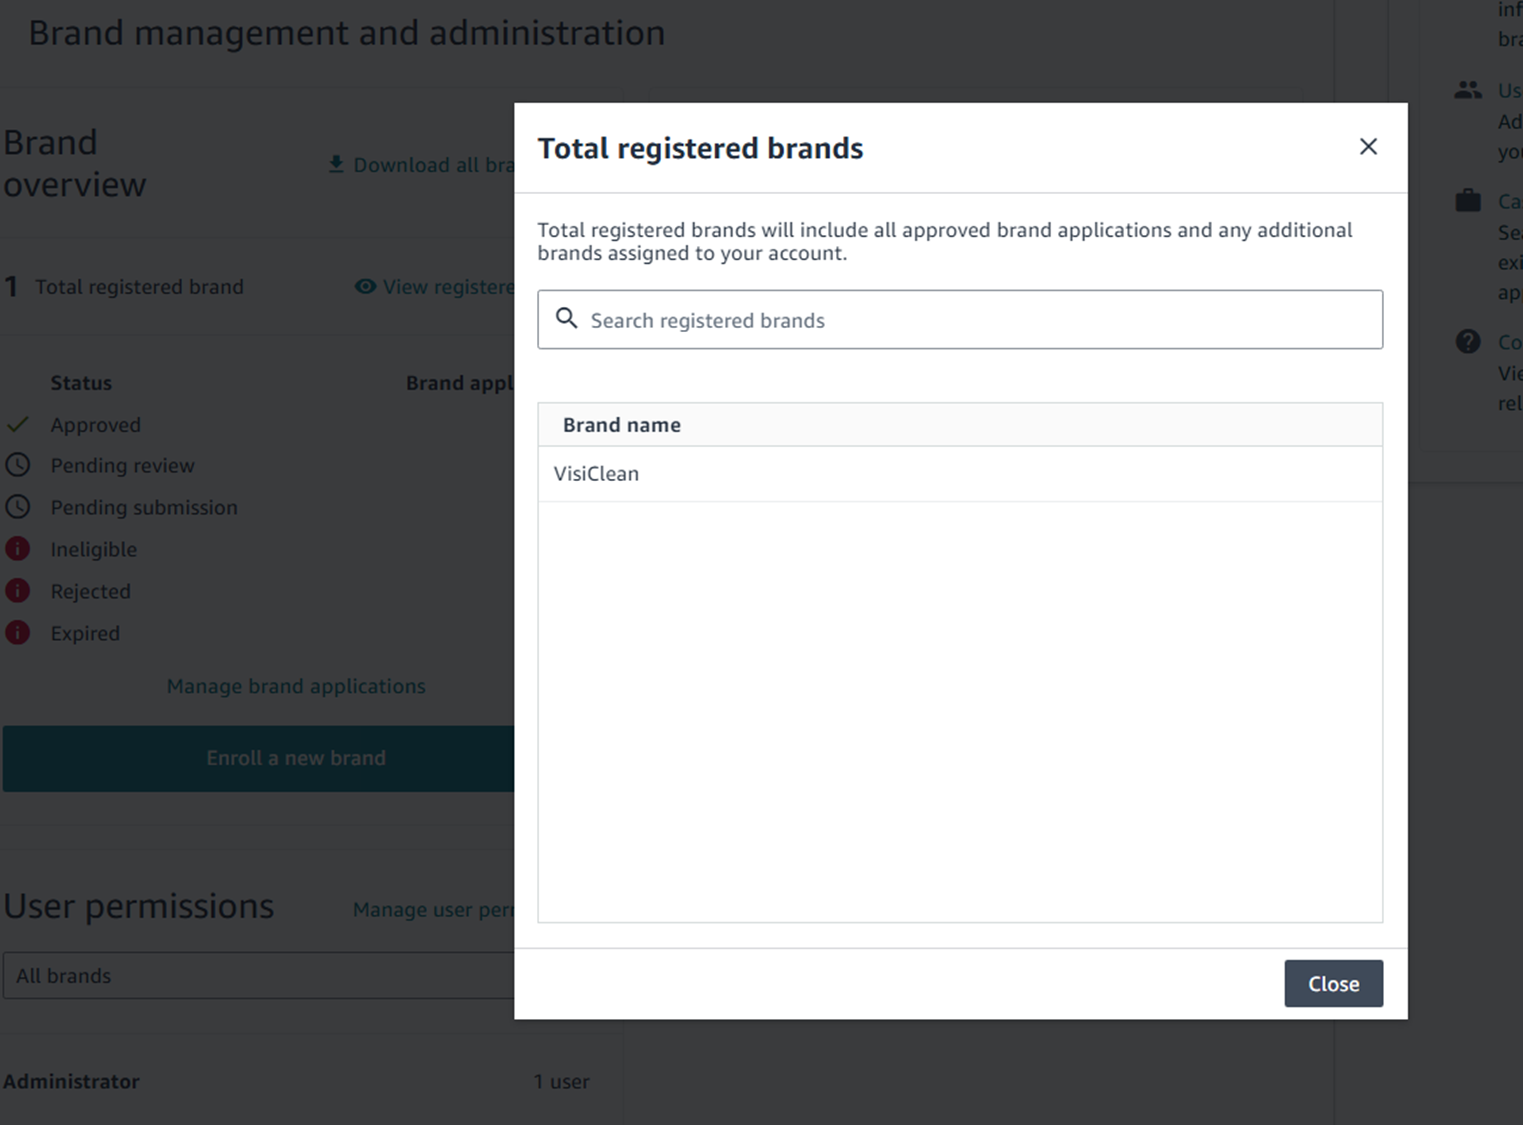Open the All brands dropdown
This screenshot has width=1523, height=1125.
(260, 975)
